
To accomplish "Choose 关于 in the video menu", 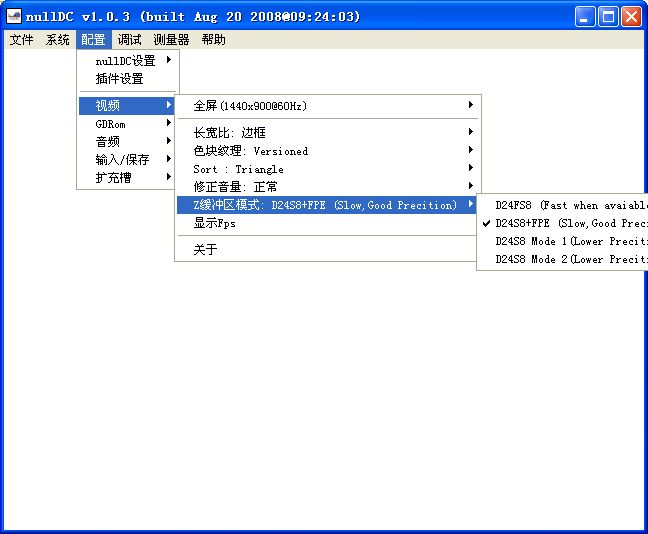I will click(327, 249).
